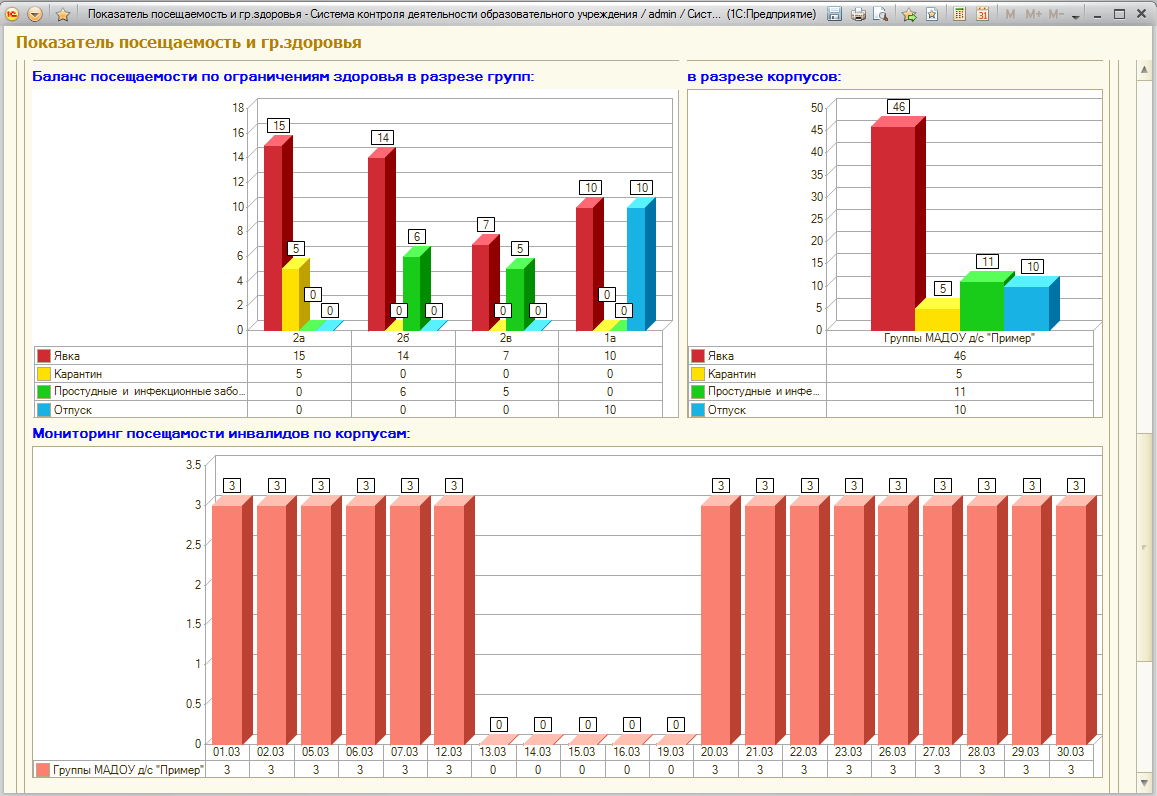The image size is (1157, 796).
Task: Click the scrollbar up arrow
Action: (1144, 70)
